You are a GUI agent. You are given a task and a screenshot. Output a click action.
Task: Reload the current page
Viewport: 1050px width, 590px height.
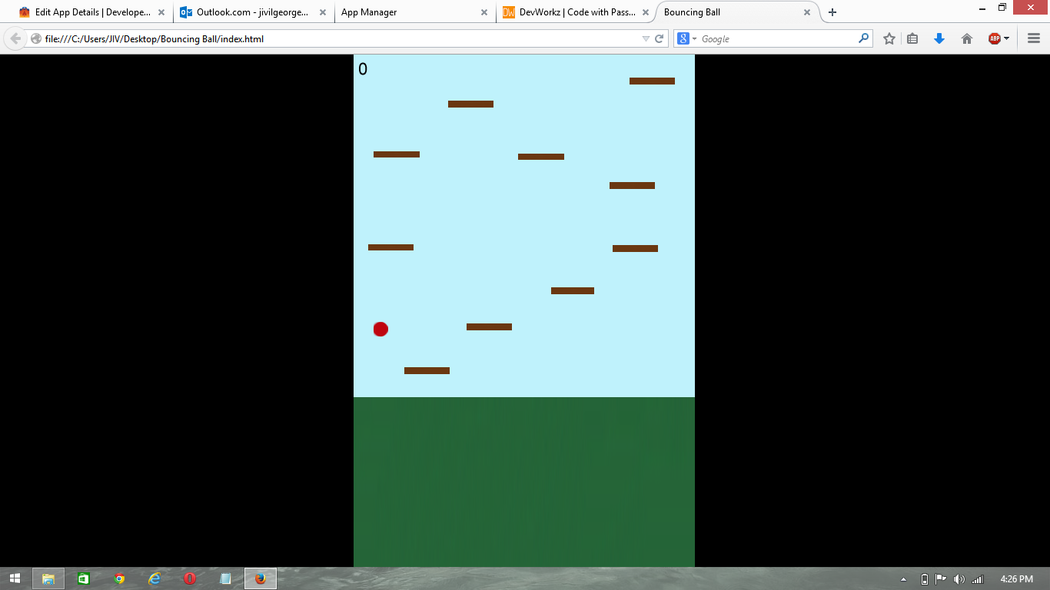coord(659,39)
